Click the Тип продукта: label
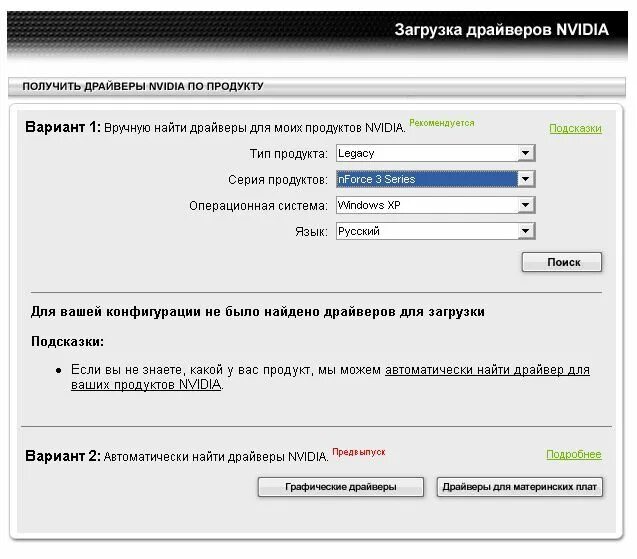Image resolution: width=637 pixels, height=559 pixels. tap(288, 154)
